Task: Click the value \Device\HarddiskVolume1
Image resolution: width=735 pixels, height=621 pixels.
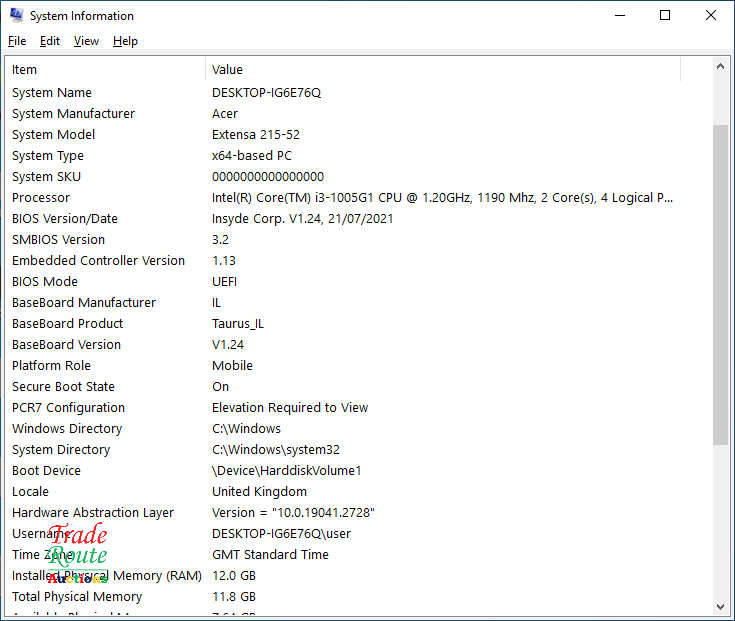Action: pyautogui.click(x=286, y=471)
